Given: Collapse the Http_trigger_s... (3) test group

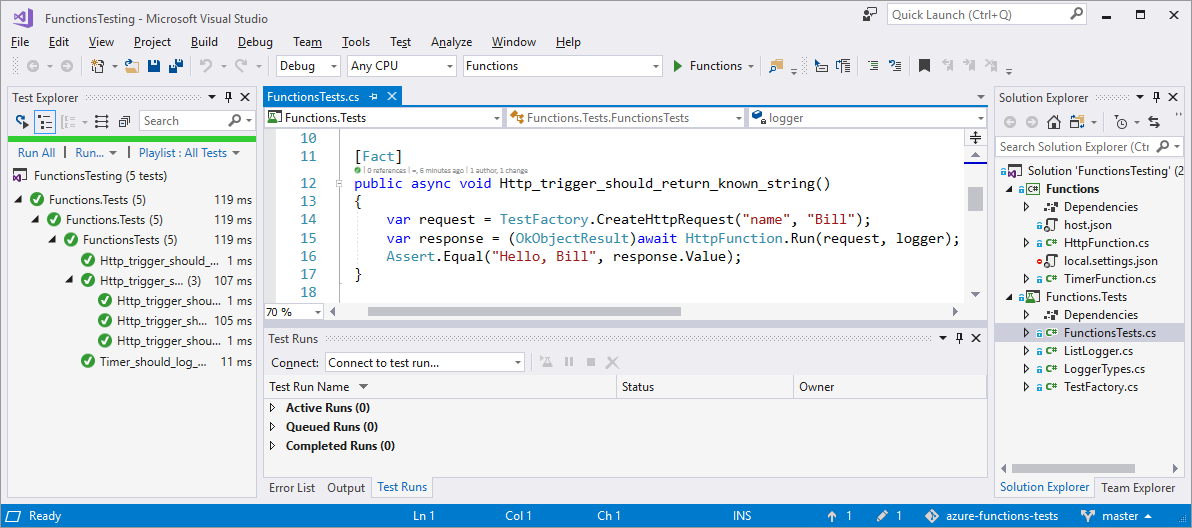Looking at the screenshot, I should tap(70, 279).
